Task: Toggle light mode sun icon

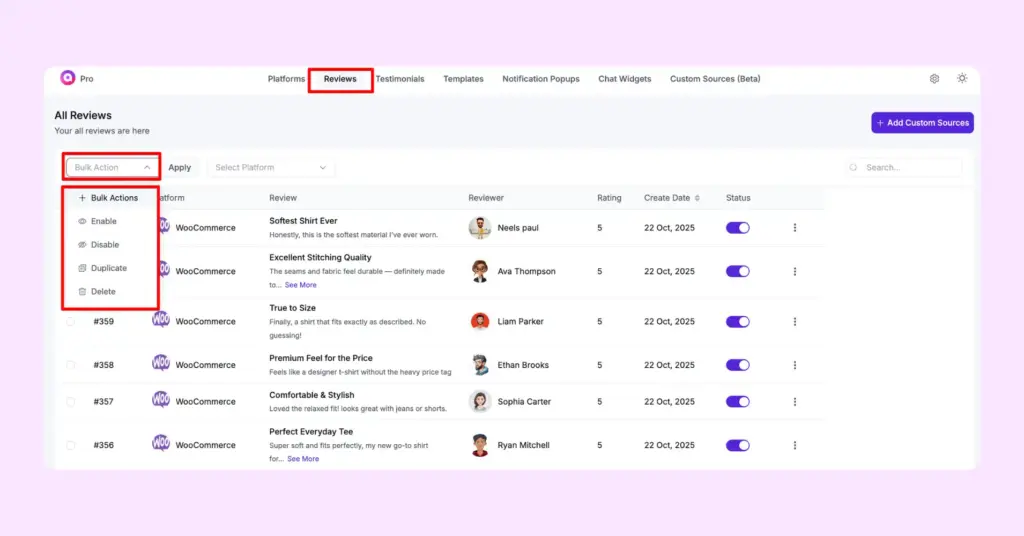Action: point(962,78)
